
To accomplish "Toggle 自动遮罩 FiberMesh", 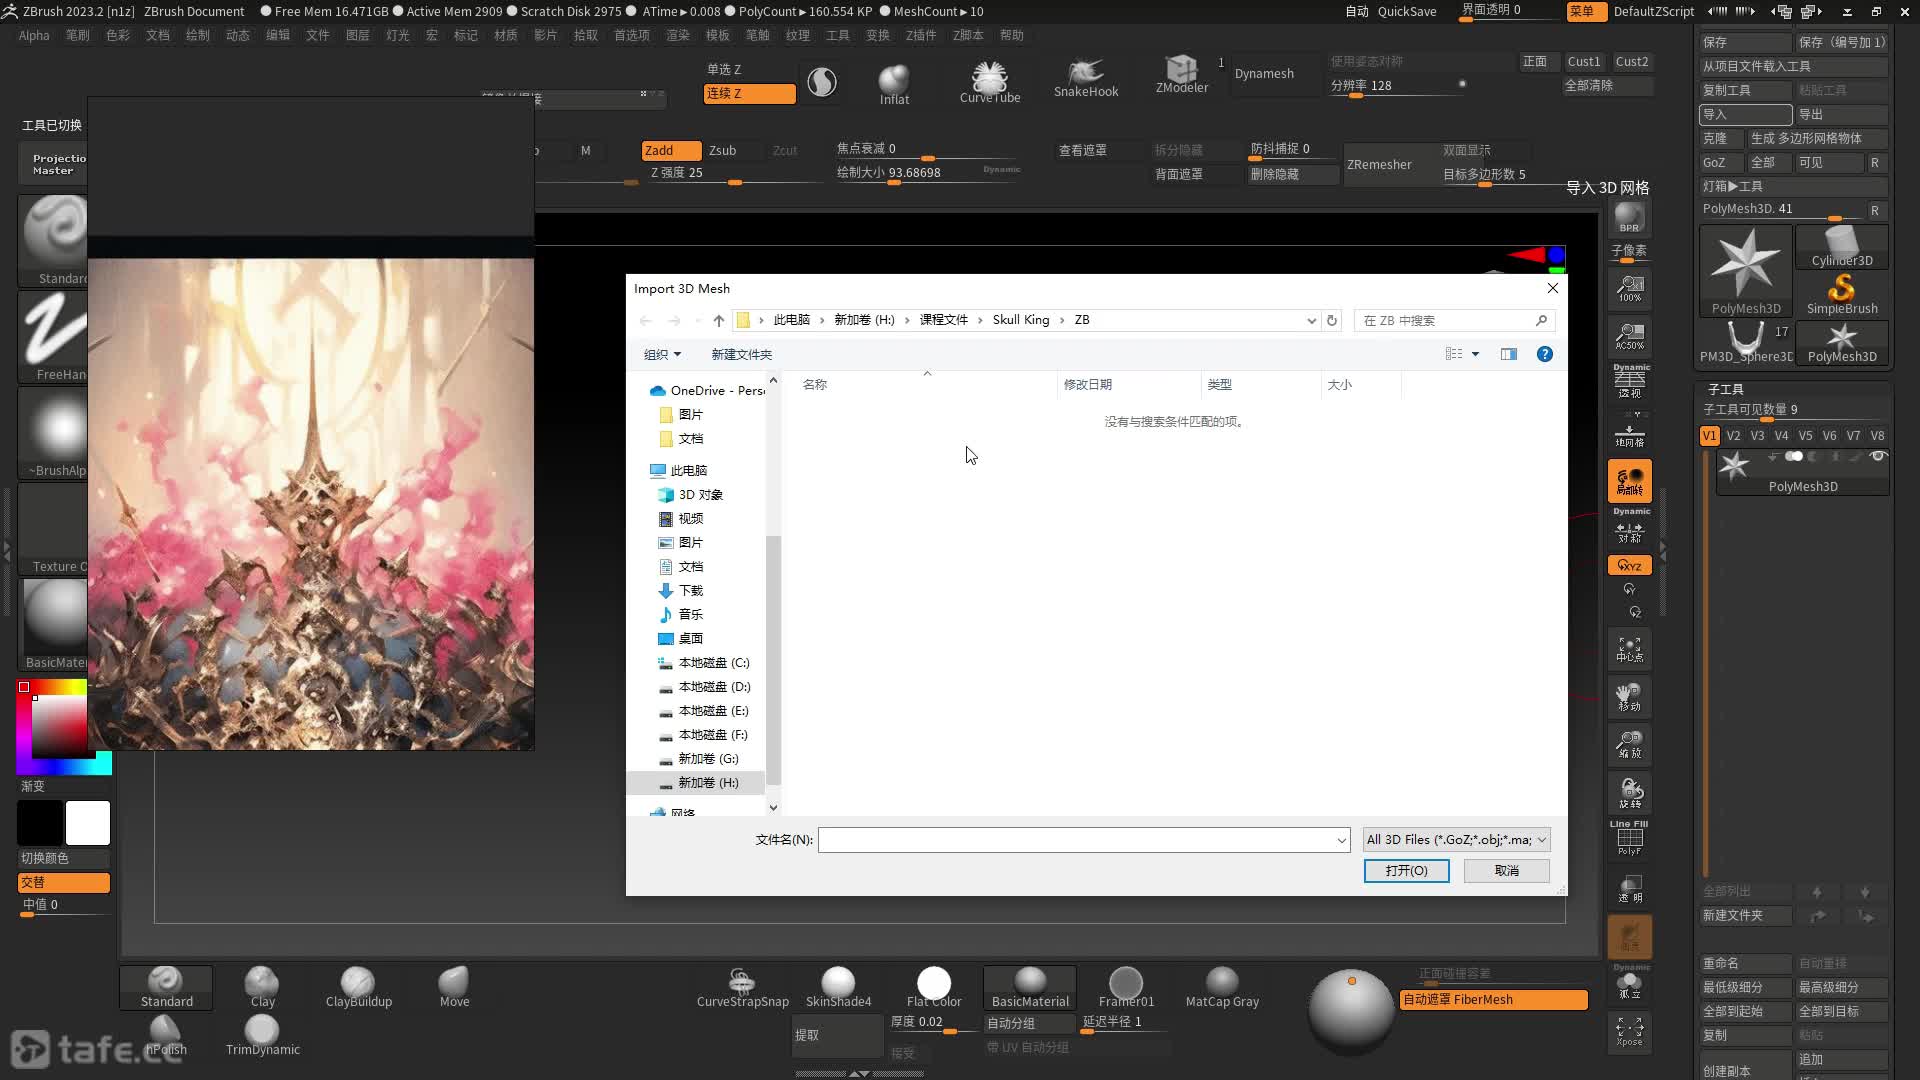I will tap(1493, 999).
